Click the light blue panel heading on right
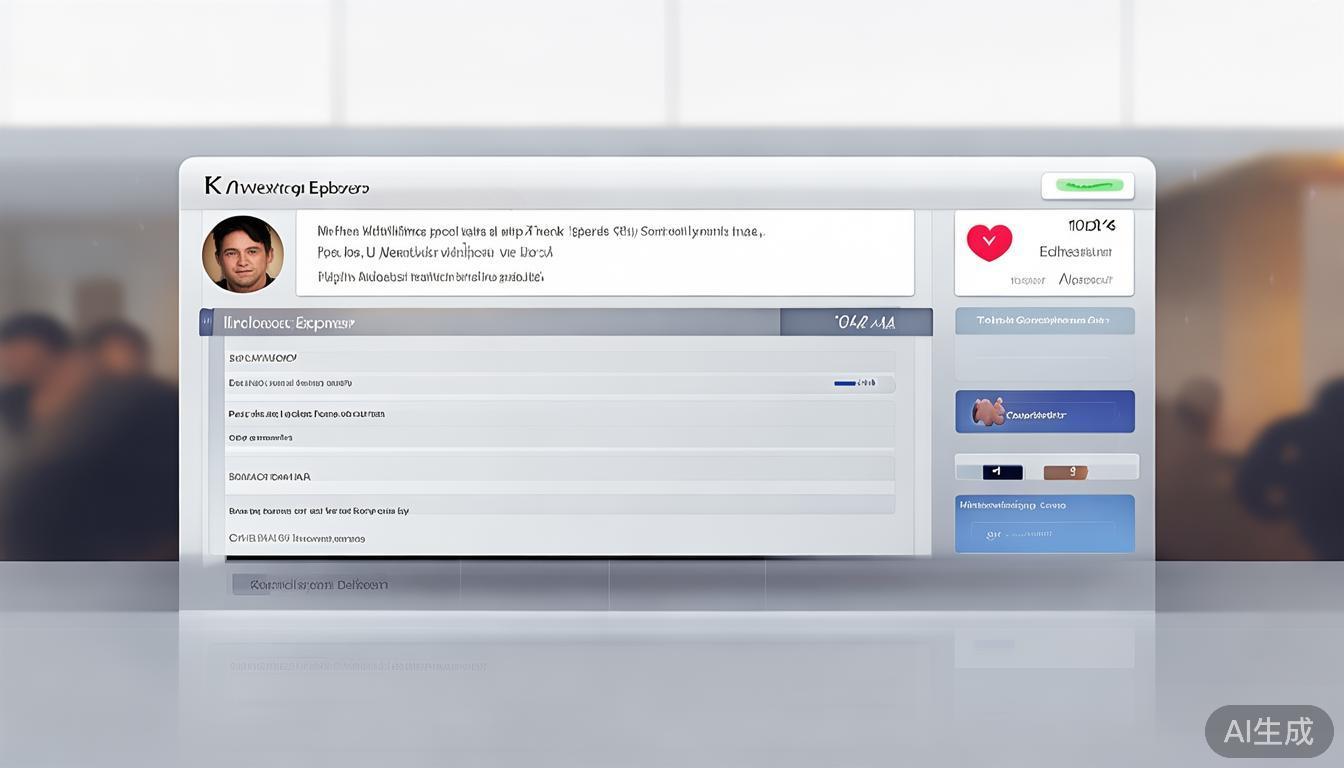1344x768 pixels. point(1044,321)
